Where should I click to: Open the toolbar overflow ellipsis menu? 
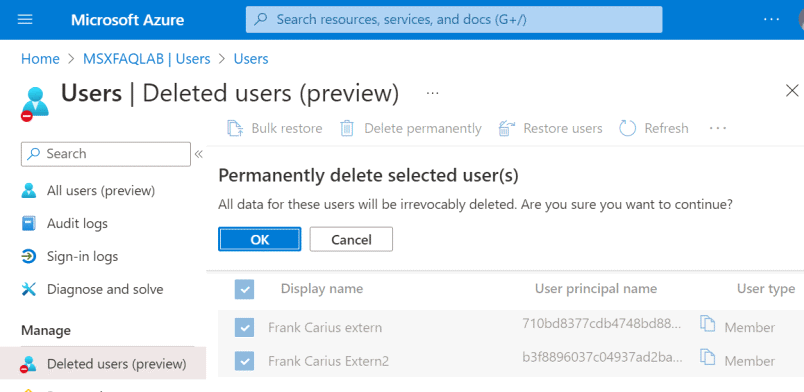718,128
